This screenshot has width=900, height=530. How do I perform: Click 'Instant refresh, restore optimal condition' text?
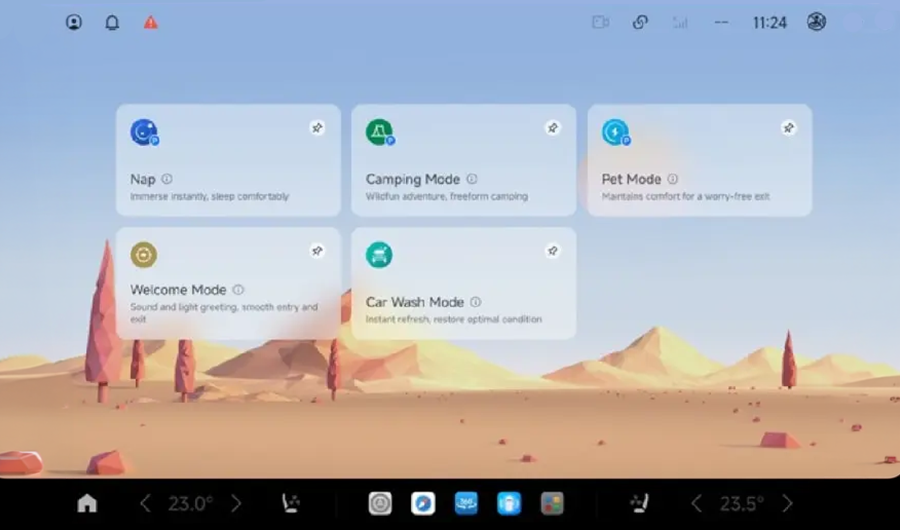pos(453,319)
